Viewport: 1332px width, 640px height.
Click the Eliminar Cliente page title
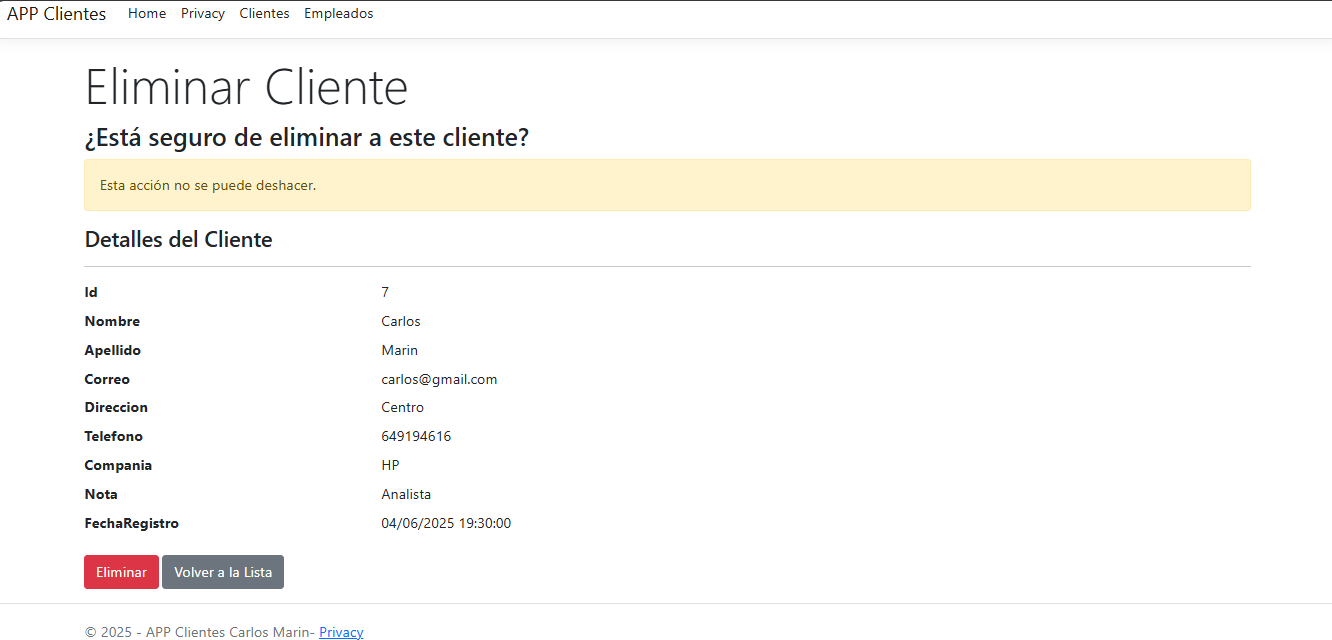click(246, 88)
